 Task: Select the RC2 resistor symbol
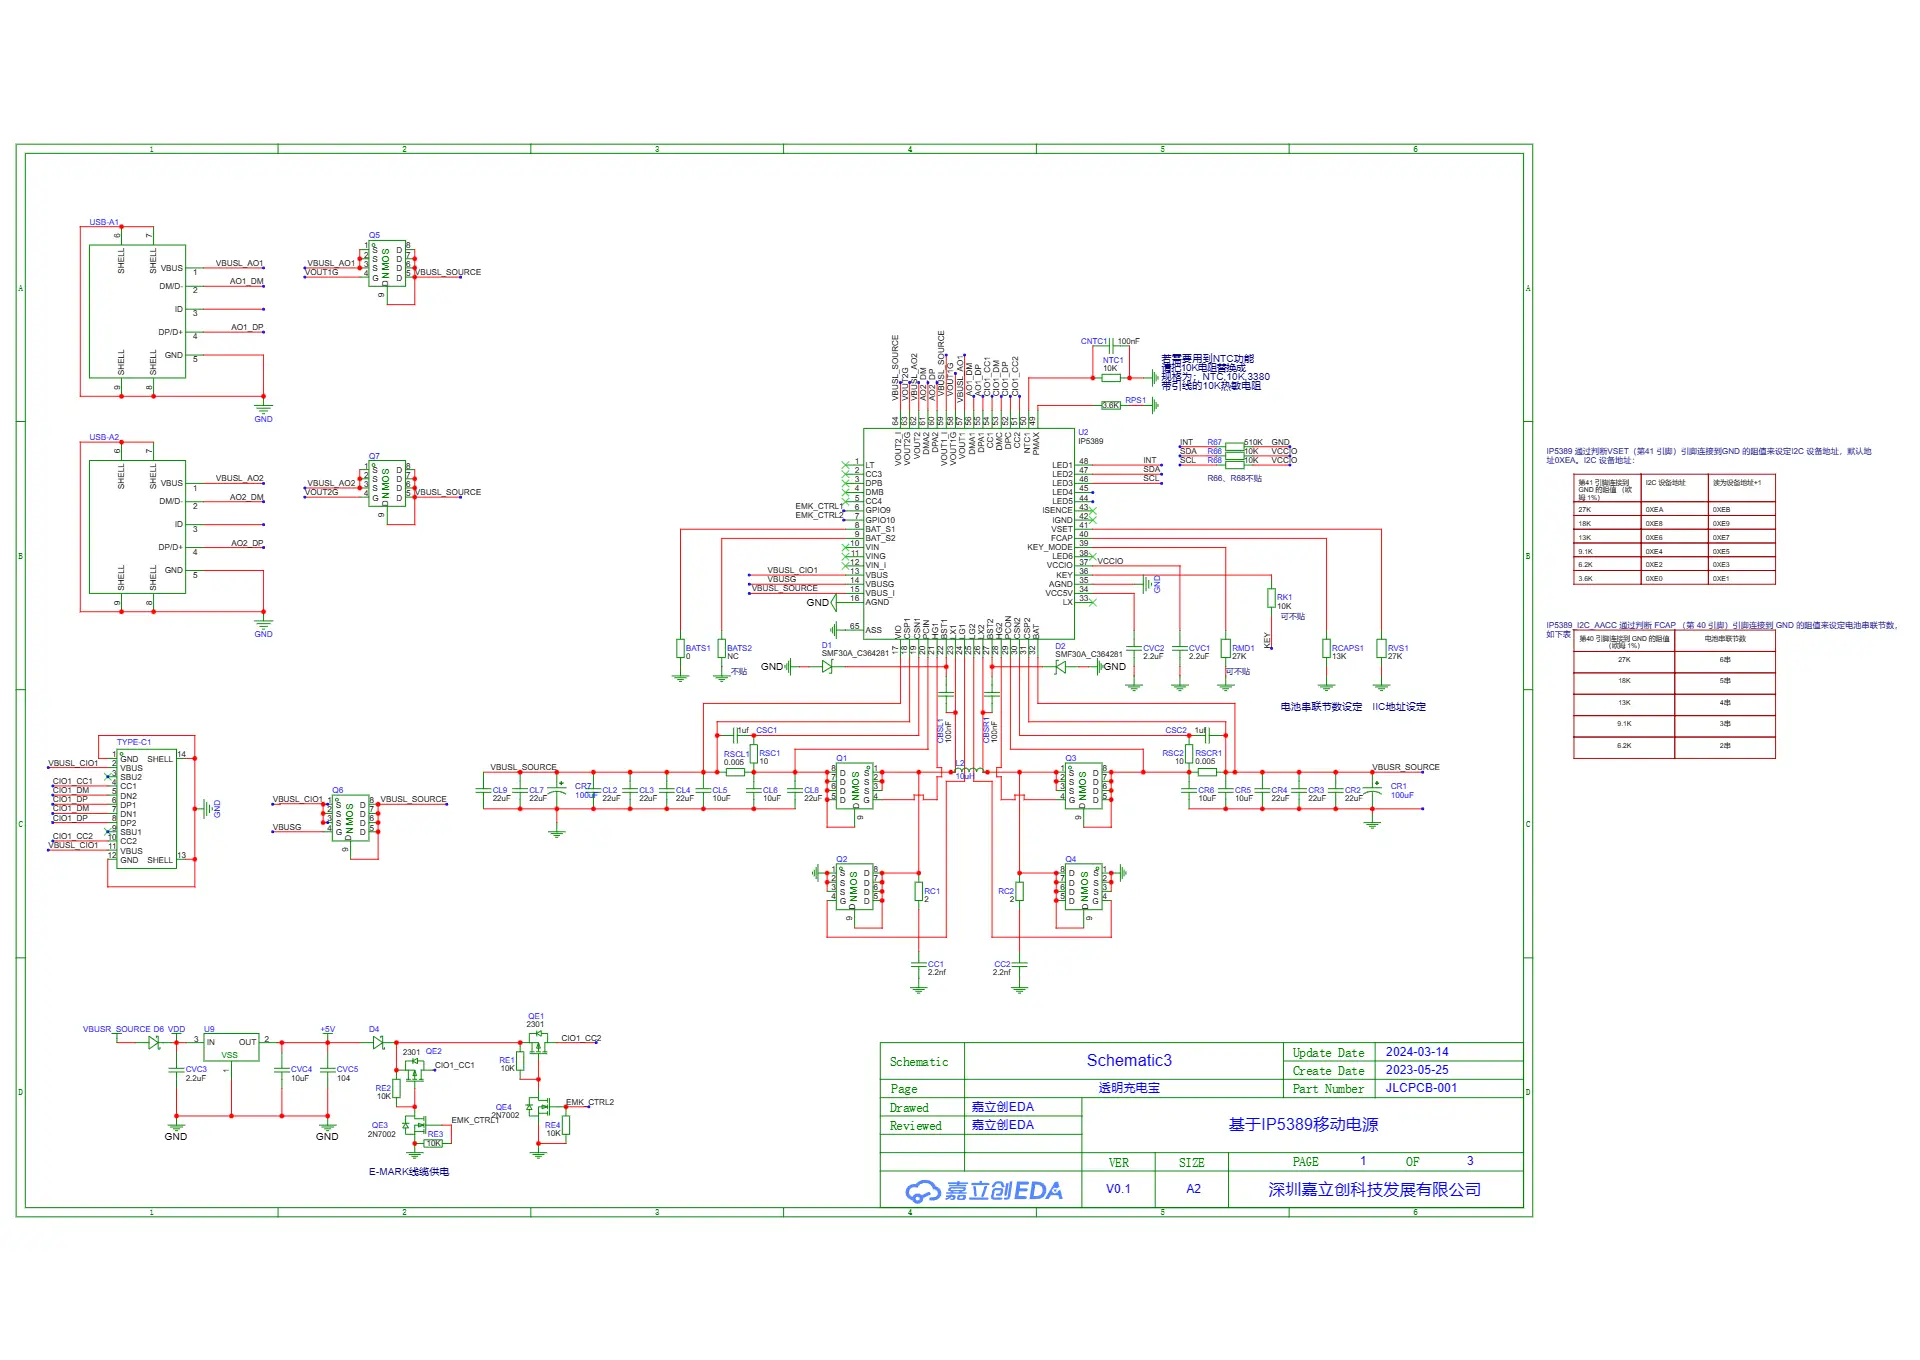coord(1019,891)
